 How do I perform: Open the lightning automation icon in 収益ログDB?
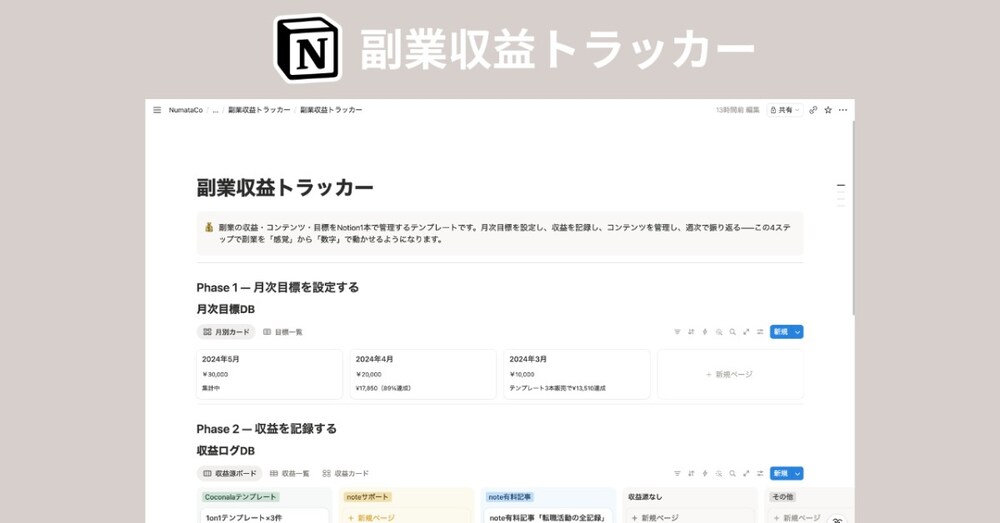(x=705, y=473)
